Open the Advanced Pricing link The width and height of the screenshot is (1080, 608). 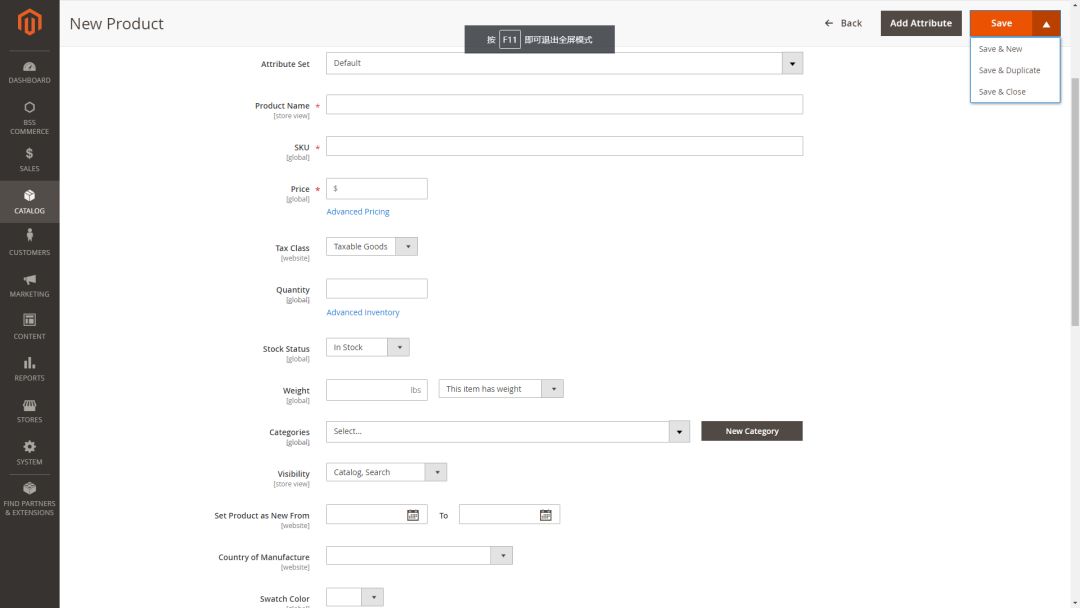click(358, 212)
